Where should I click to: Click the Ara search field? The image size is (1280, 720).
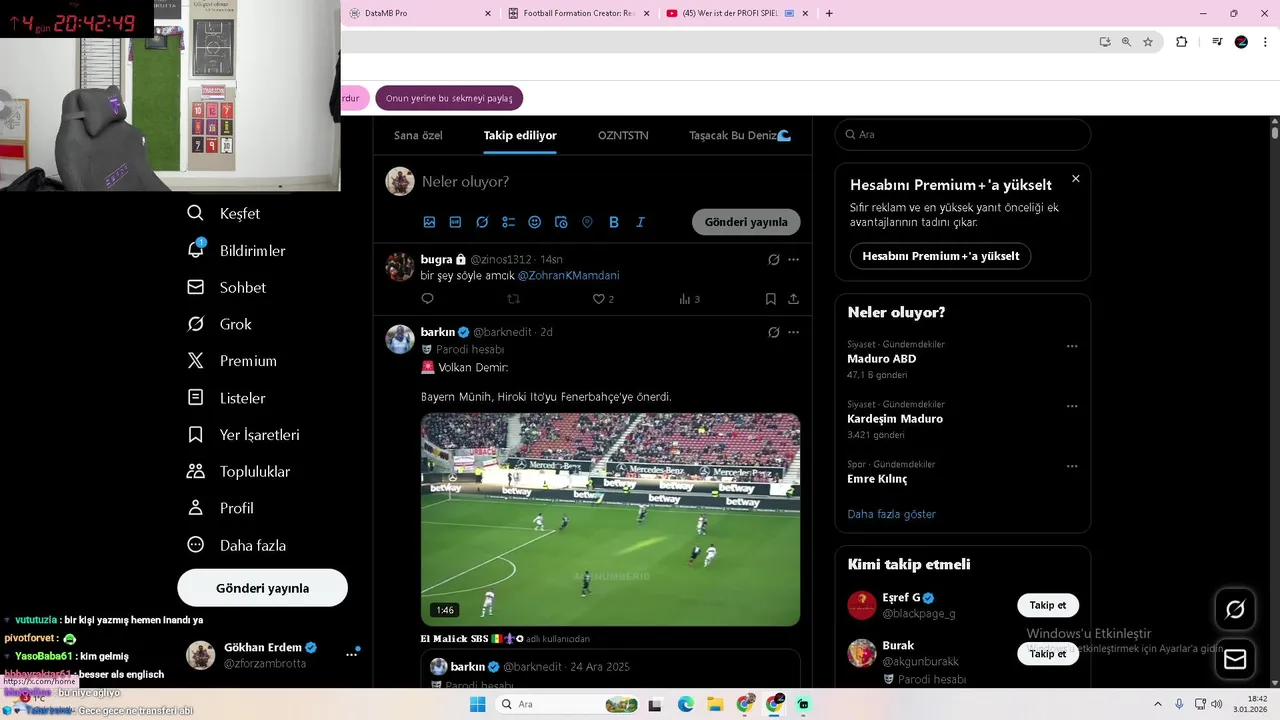(x=962, y=134)
